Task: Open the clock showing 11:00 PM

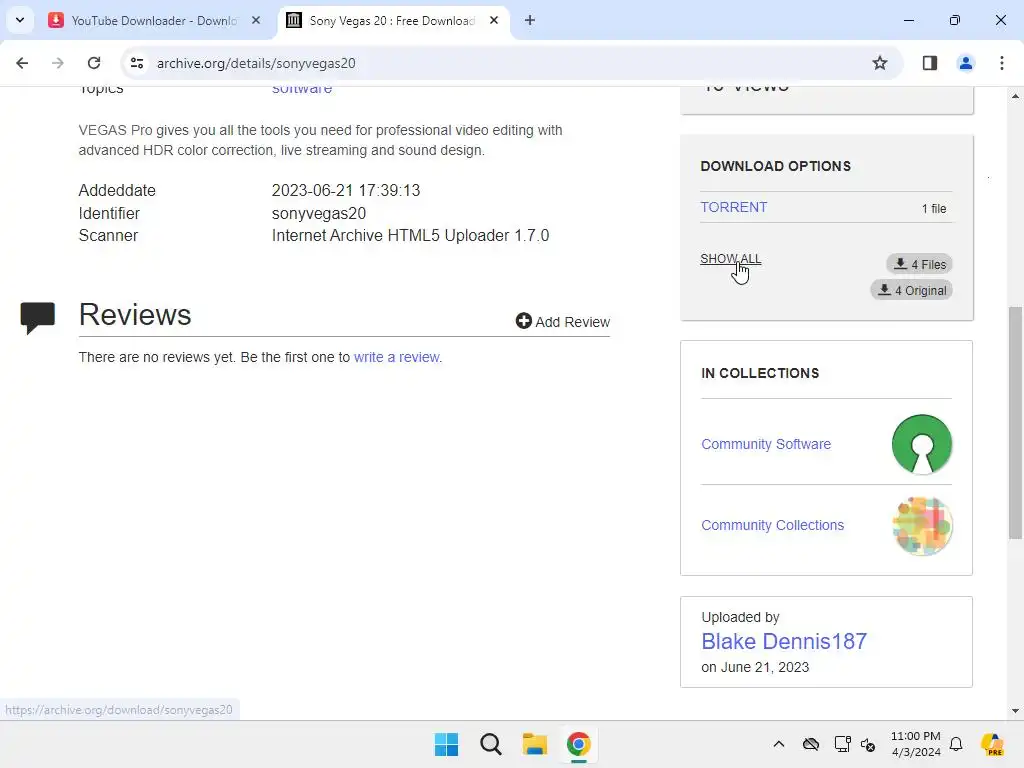Action: 916,744
